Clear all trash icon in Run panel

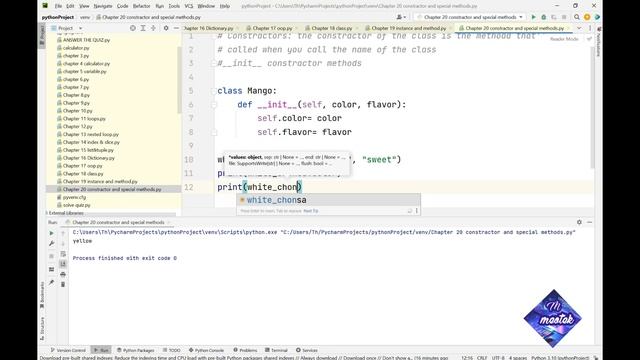[63, 284]
